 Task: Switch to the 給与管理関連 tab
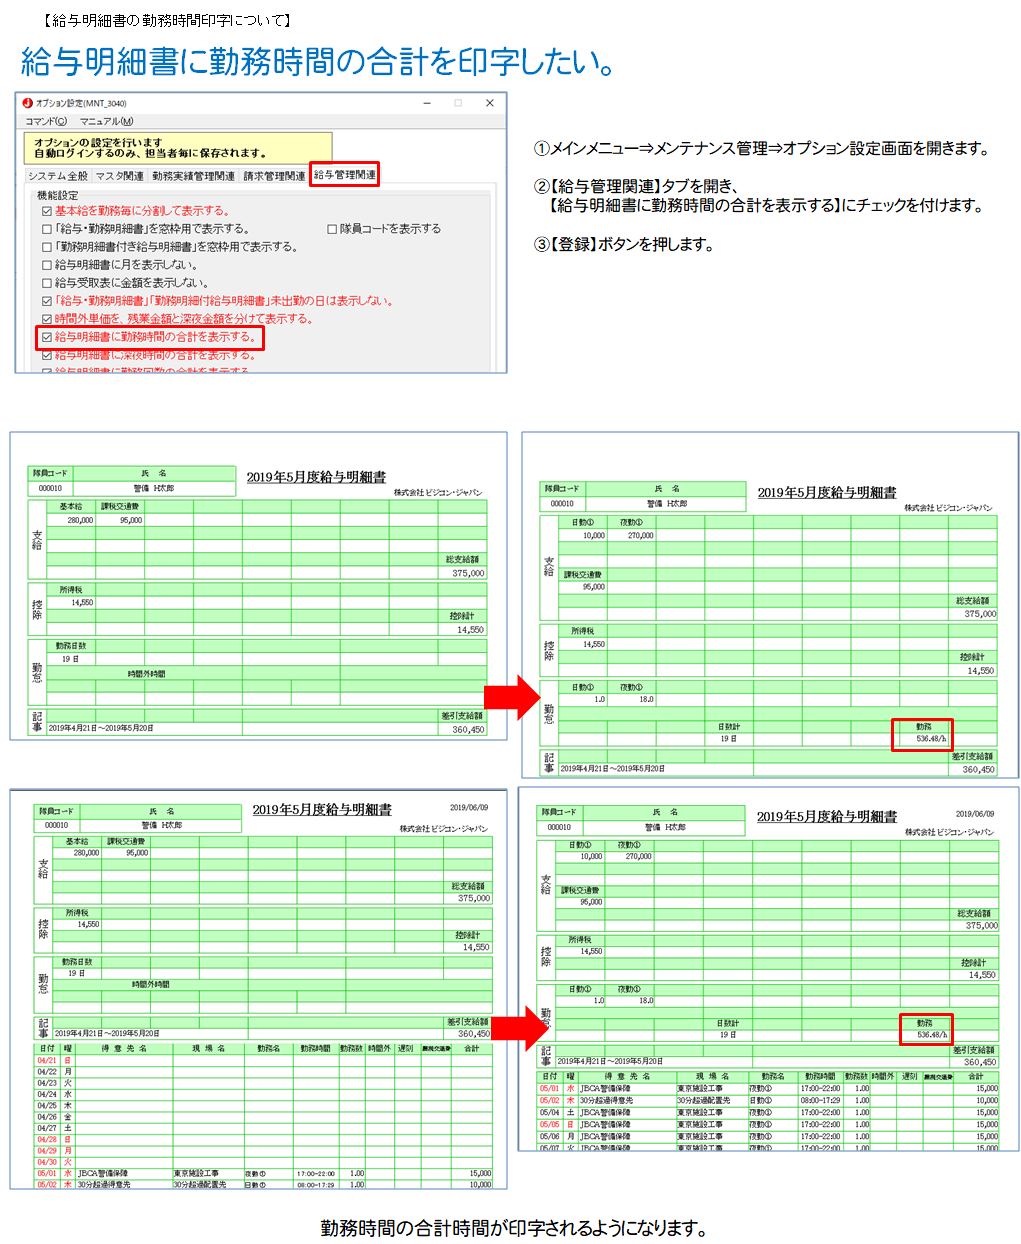point(344,175)
